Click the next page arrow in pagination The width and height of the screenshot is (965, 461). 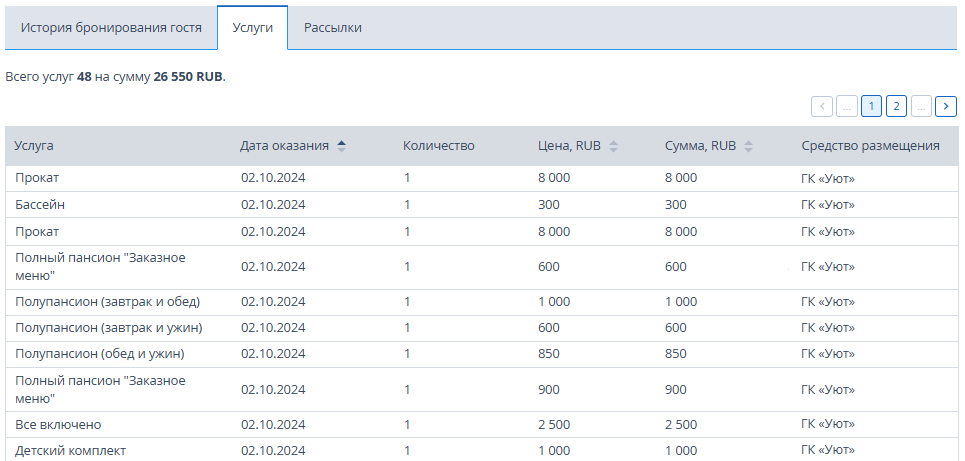pyautogui.click(x=945, y=106)
